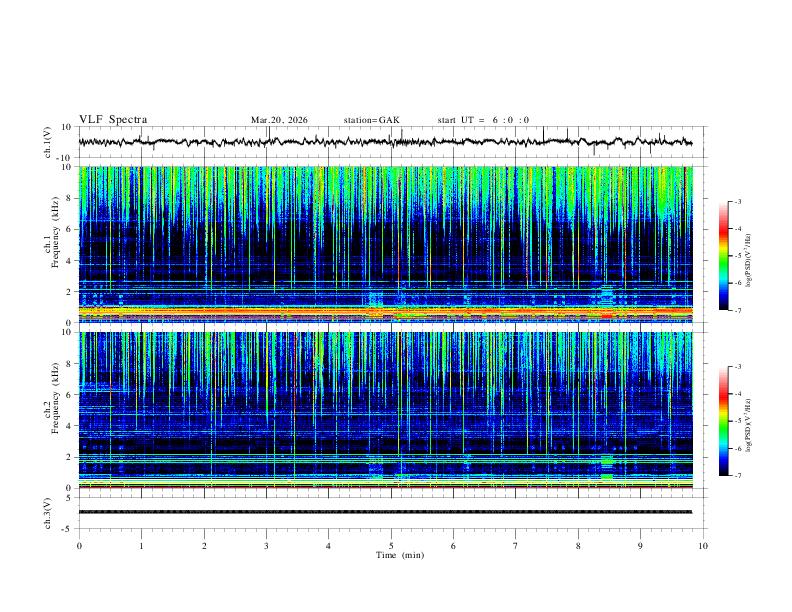The height and width of the screenshot is (612, 792).
Task: Click the '0' tick on Time axis
Action: click(79, 546)
